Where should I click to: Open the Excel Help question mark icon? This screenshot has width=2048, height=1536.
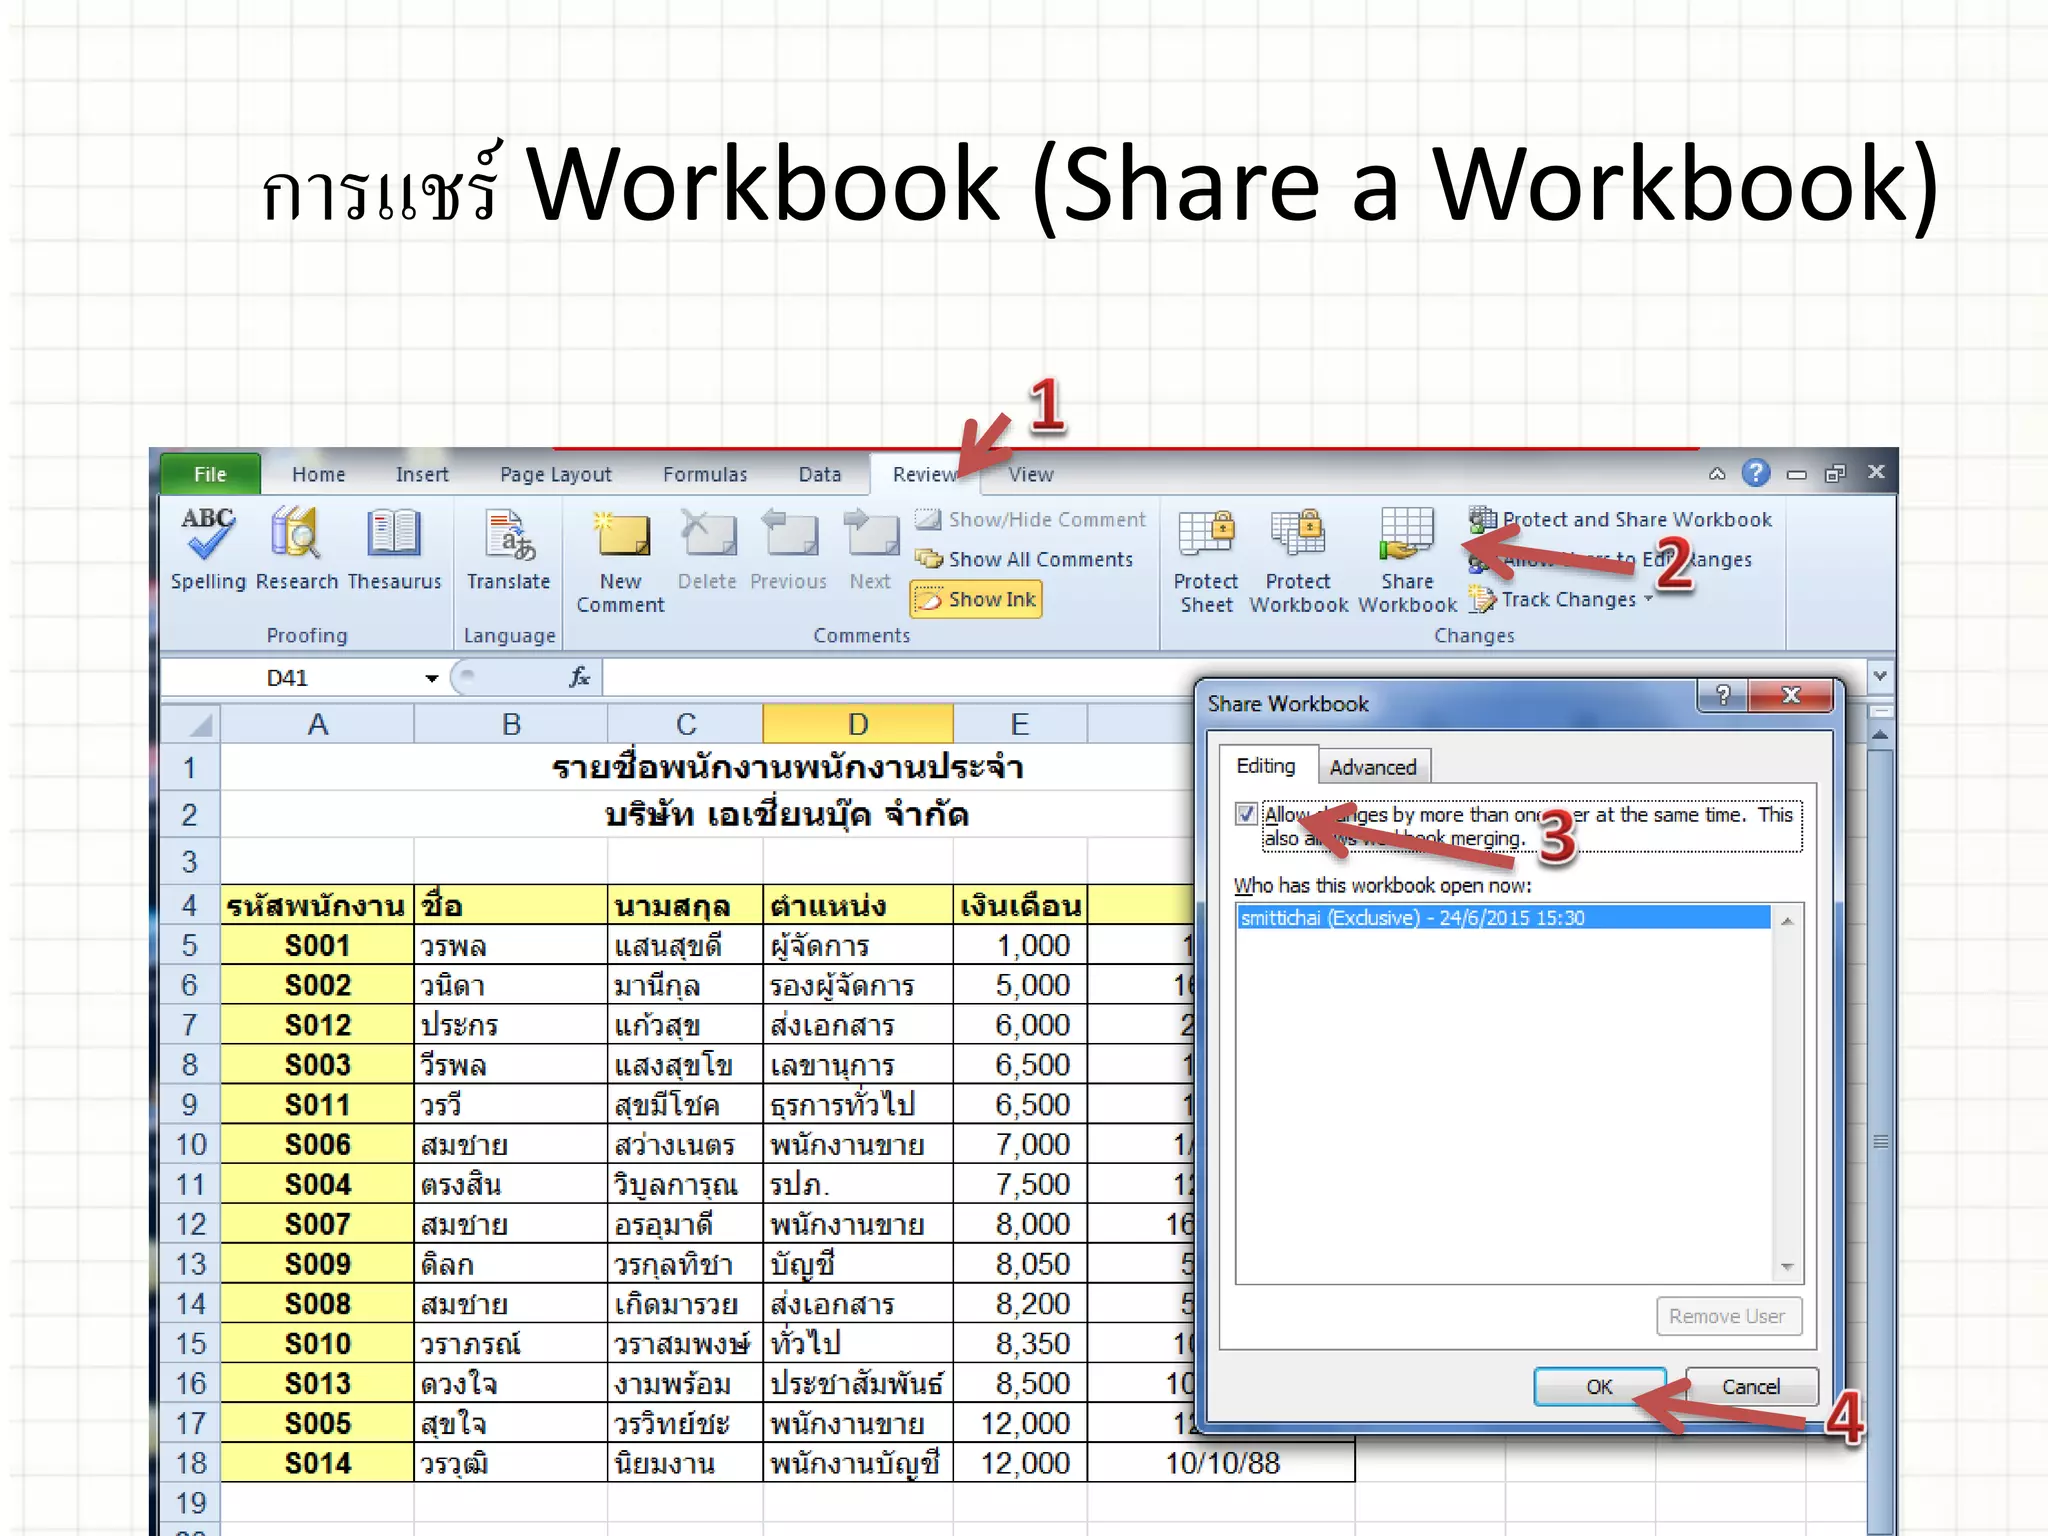click(1756, 473)
